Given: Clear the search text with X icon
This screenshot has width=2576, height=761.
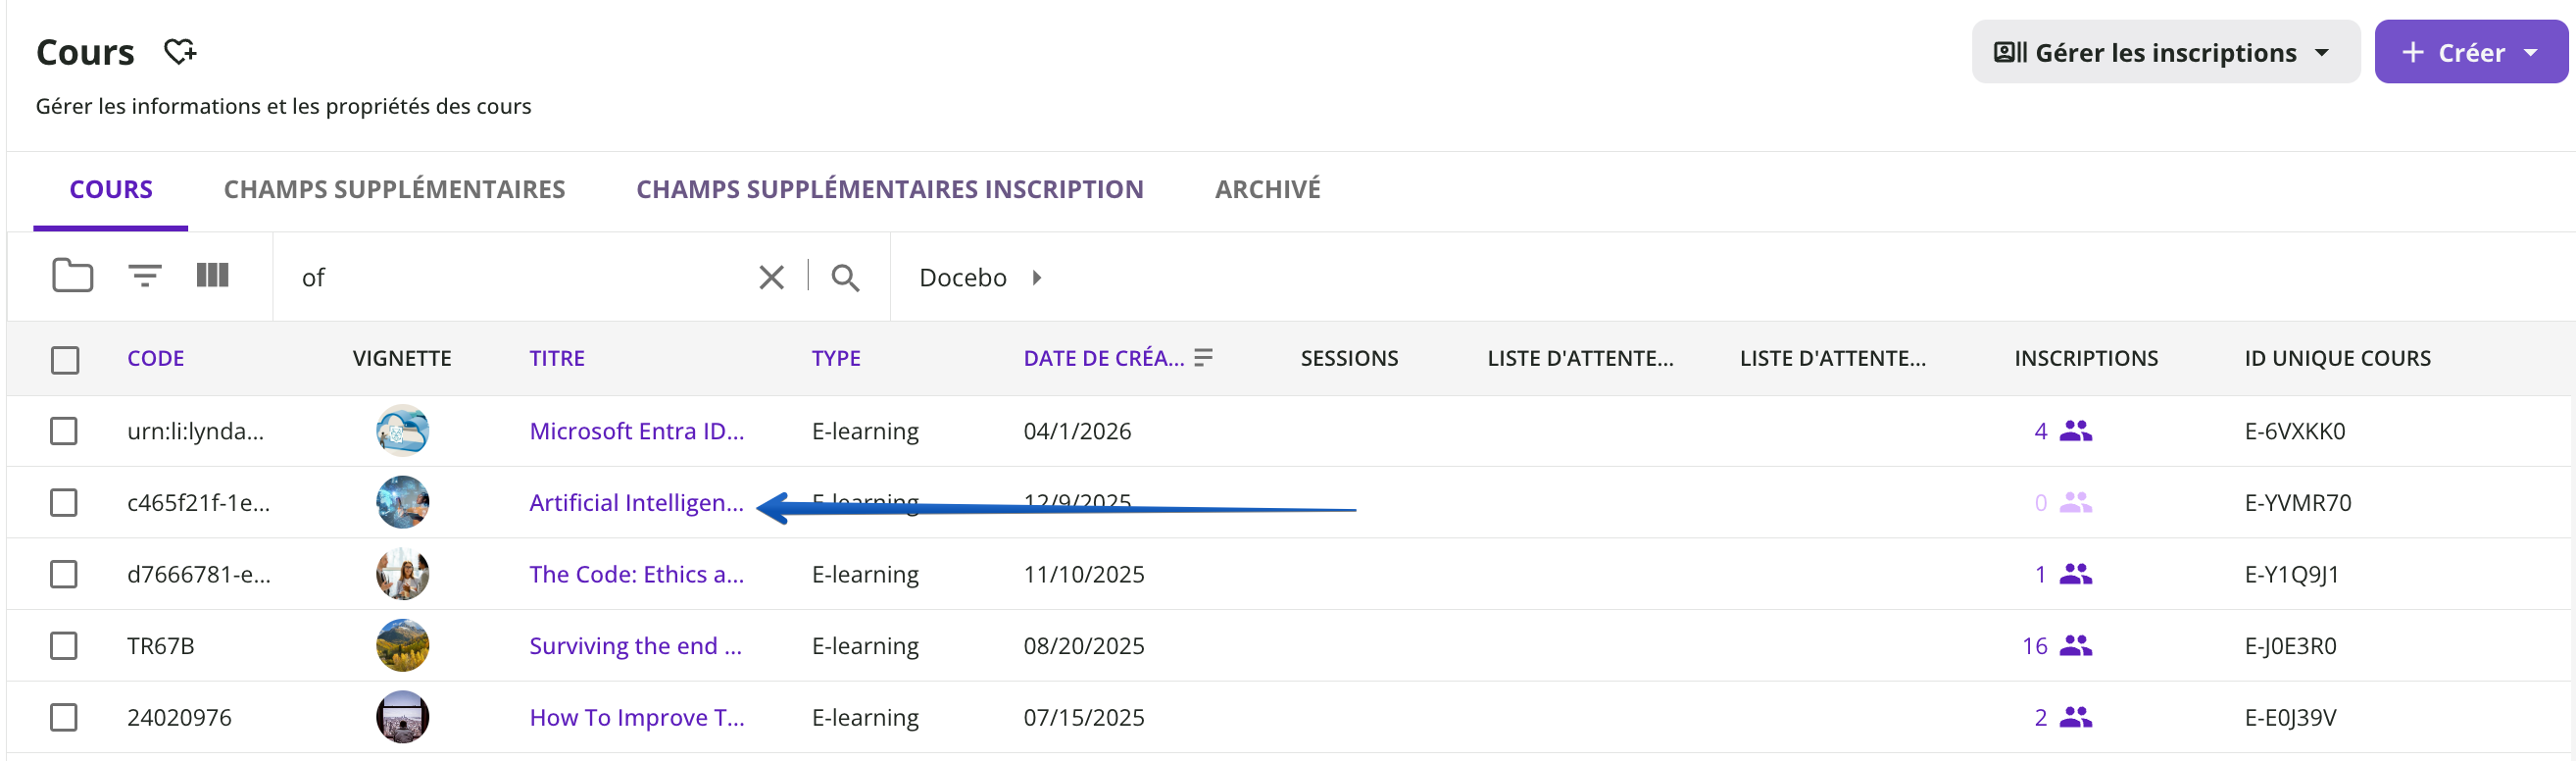Looking at the screenshot, I should [771, 277].
